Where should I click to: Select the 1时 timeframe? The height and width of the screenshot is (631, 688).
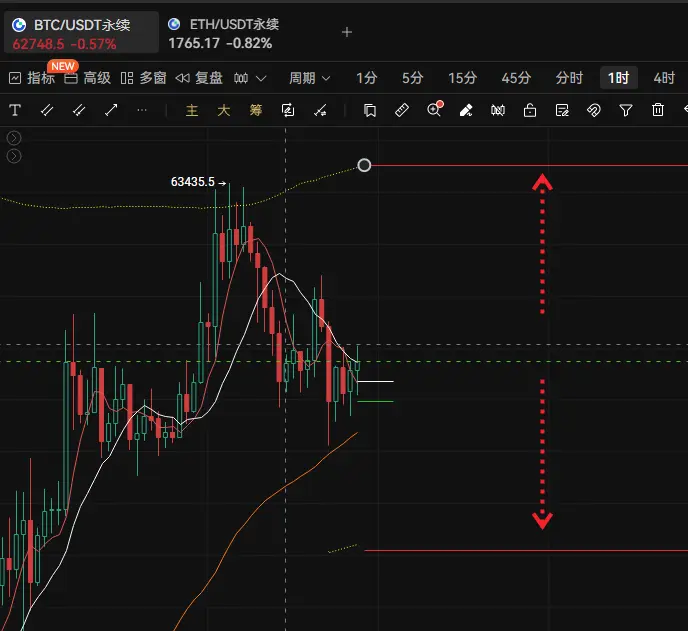tap(619, 78)
